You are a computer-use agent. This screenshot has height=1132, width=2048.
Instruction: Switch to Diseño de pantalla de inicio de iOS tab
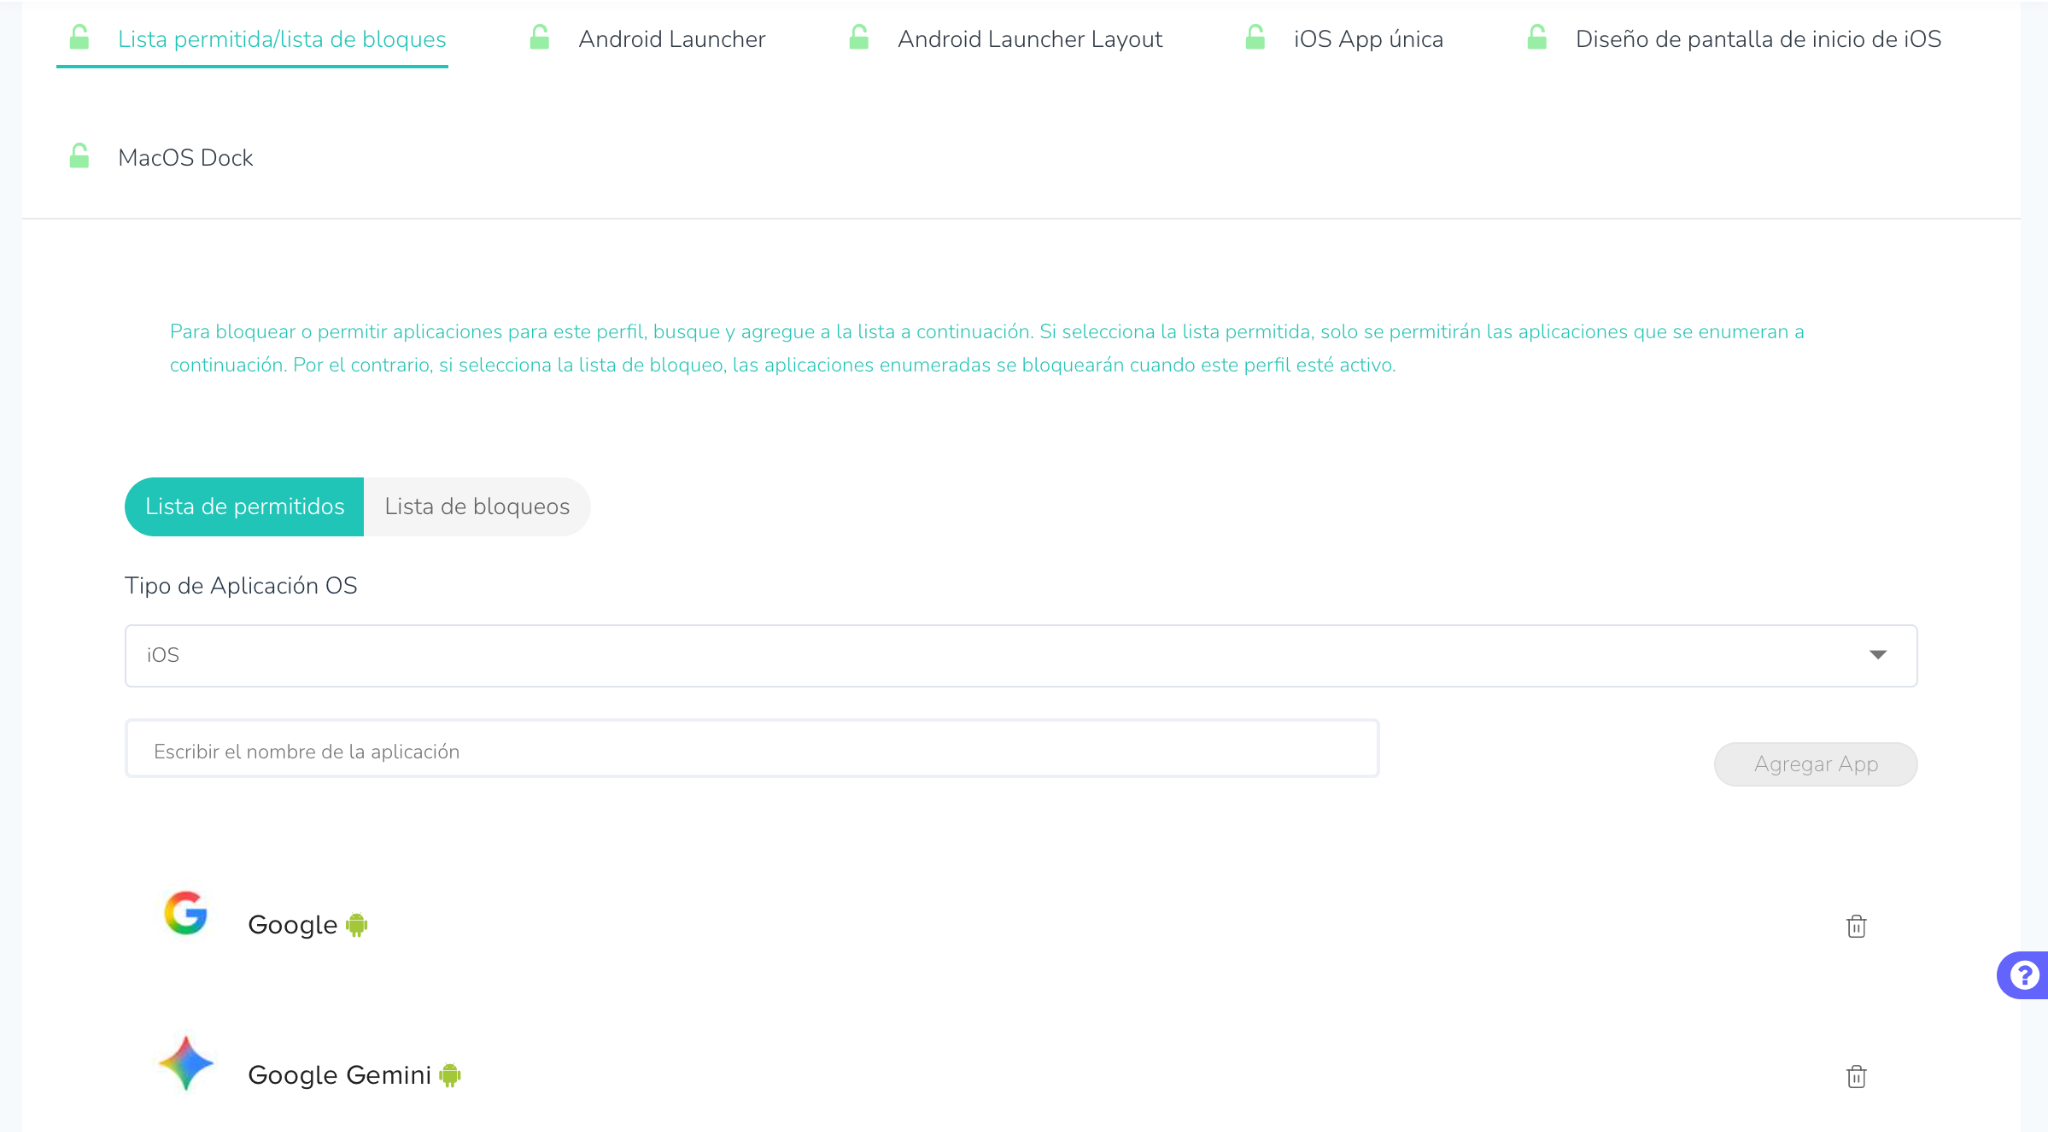point(1757,39)
